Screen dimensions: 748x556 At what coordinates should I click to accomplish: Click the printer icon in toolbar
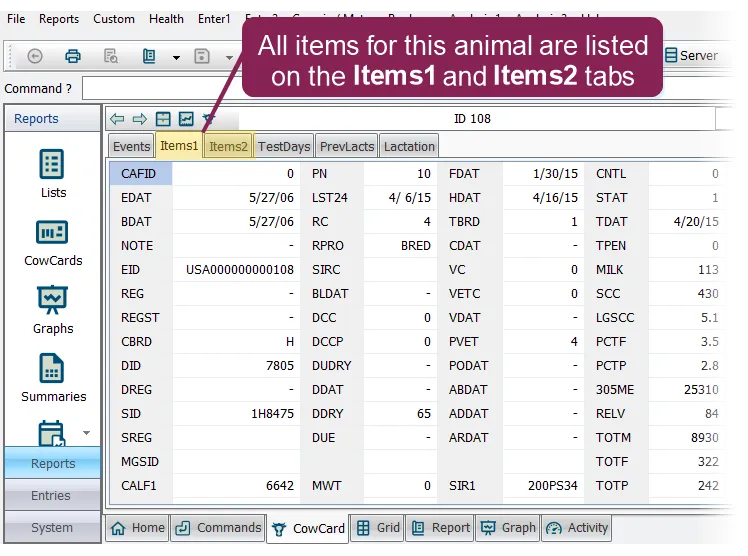click(73, 56)
